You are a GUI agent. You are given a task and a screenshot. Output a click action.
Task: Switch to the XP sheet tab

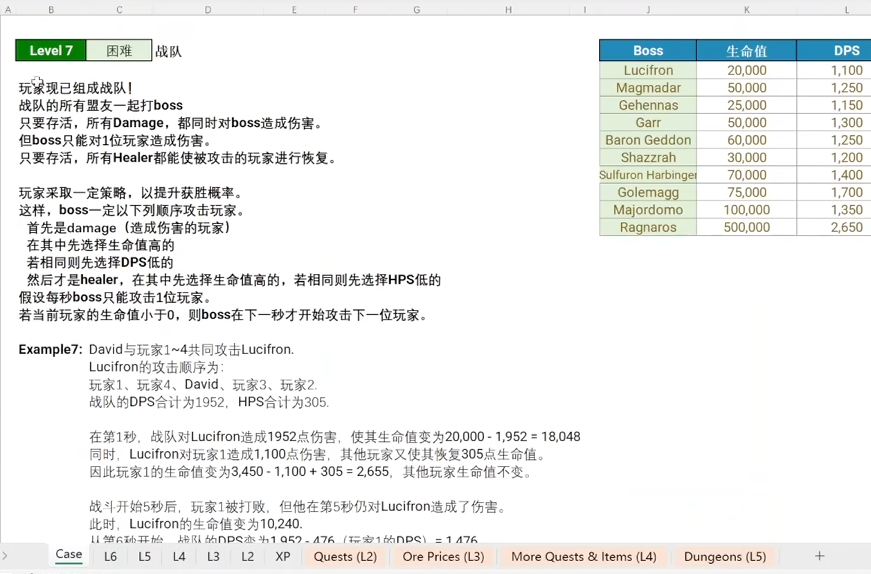click(283, 556)
